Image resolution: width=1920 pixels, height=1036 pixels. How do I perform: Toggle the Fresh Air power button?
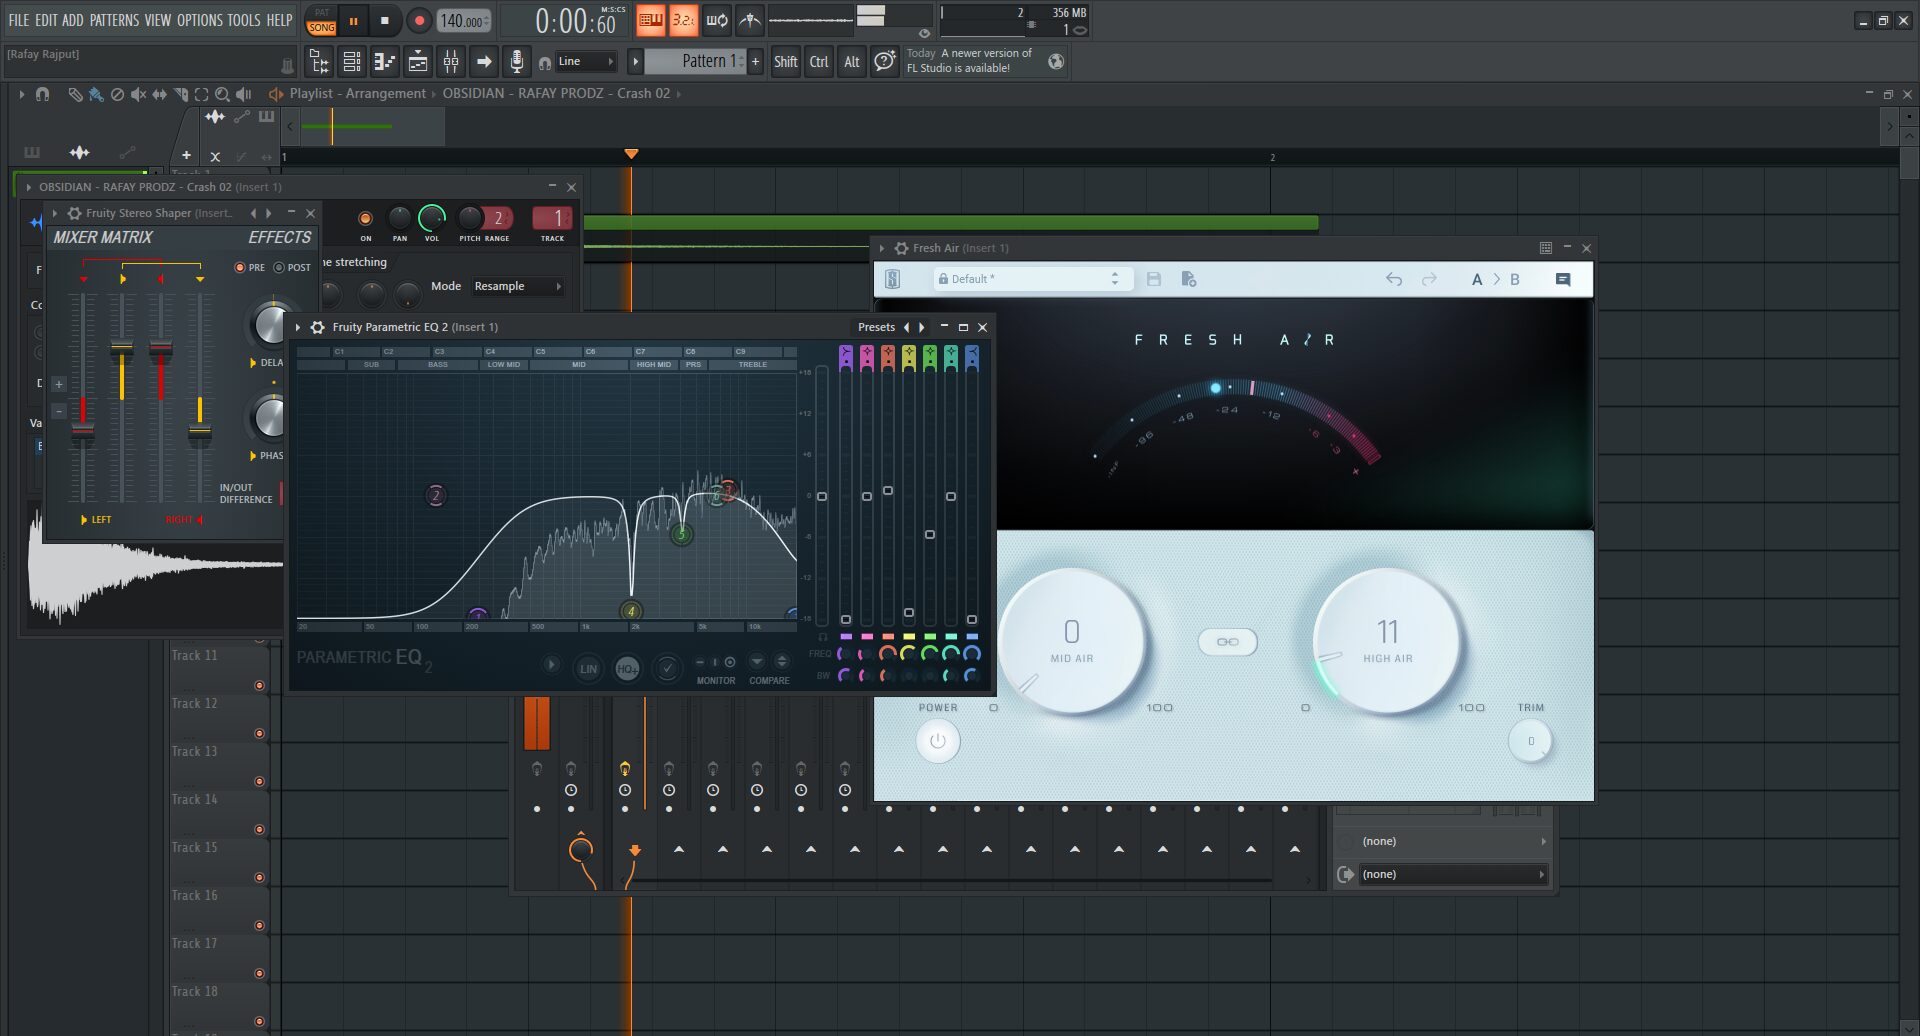937,742
